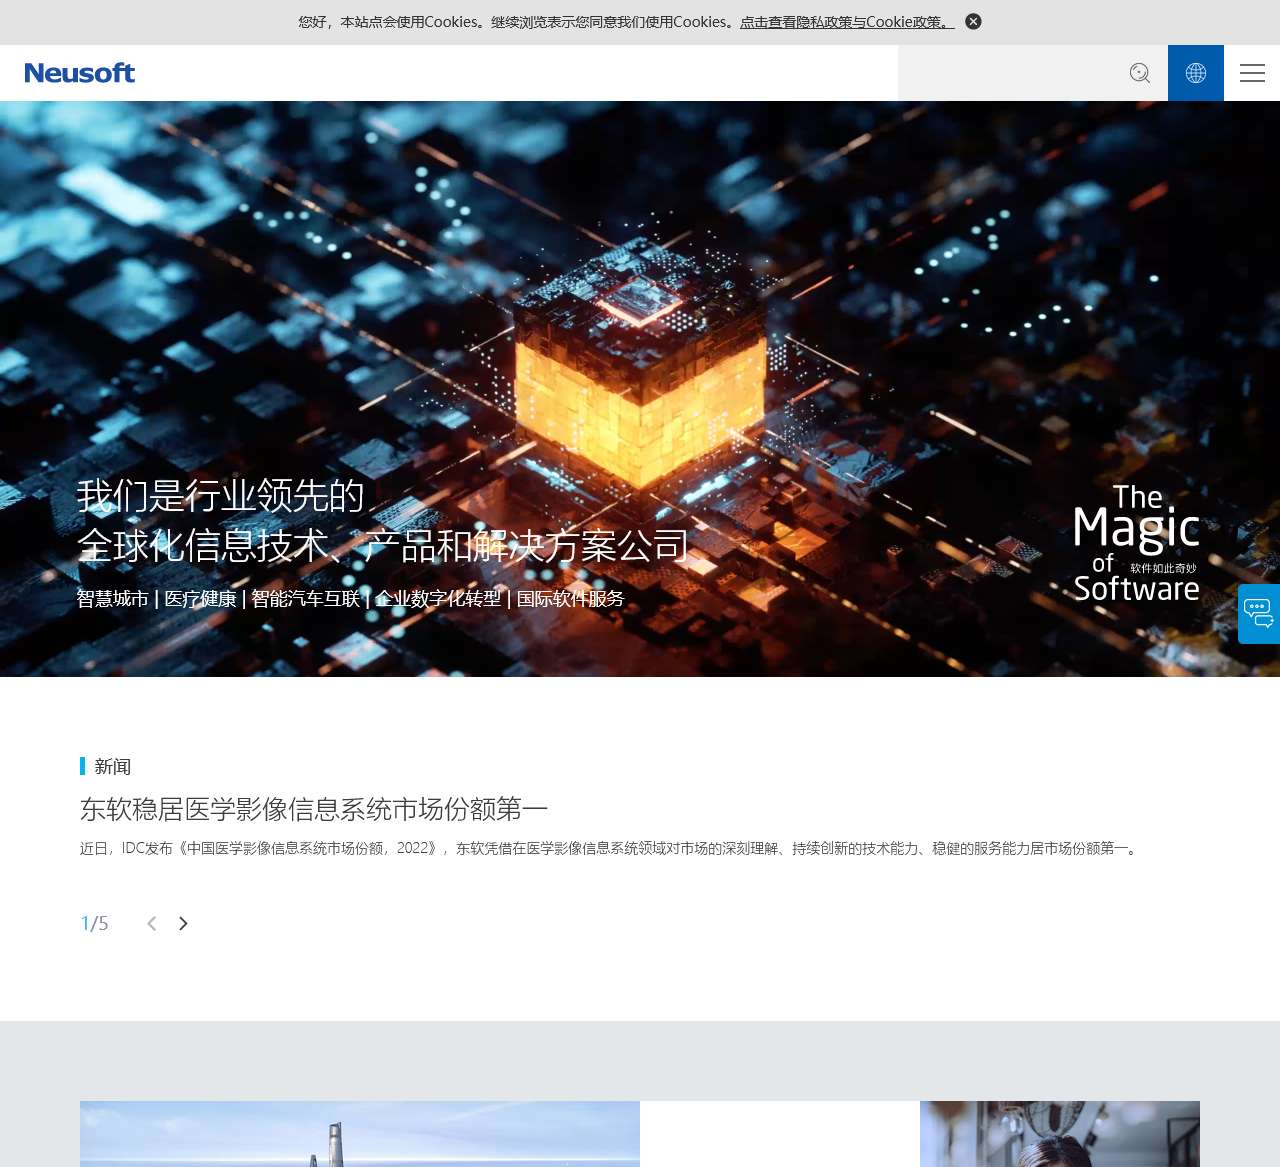Click the 企业数字化转型 banner link
Image resolution: width=1280 pixels, height=1167 pixels.
pyautogui.click(x=438, y=598)
